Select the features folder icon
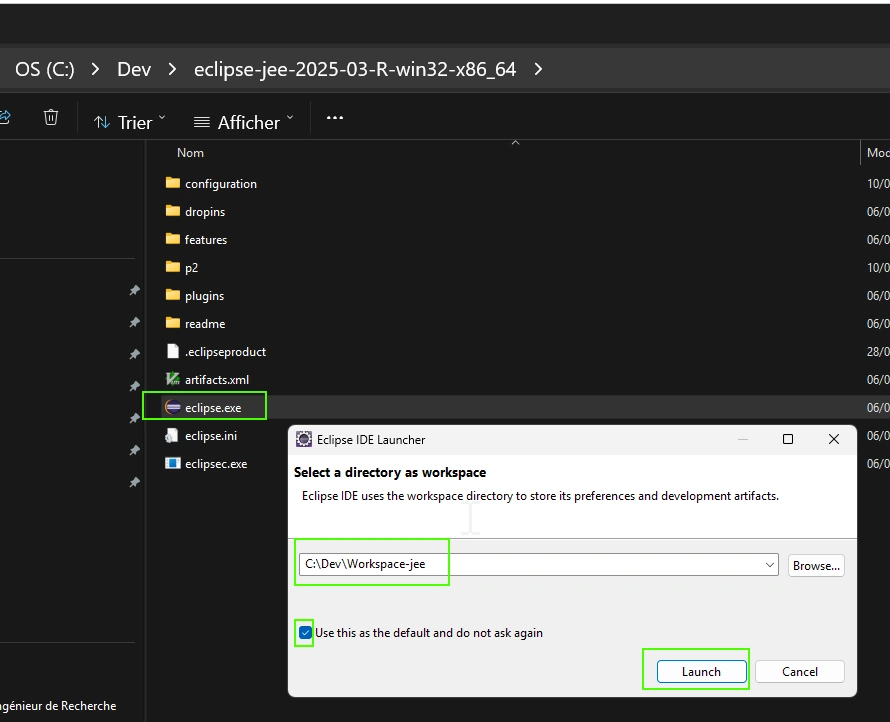Screen dimensions: 890x722 [x=173, y=239]
